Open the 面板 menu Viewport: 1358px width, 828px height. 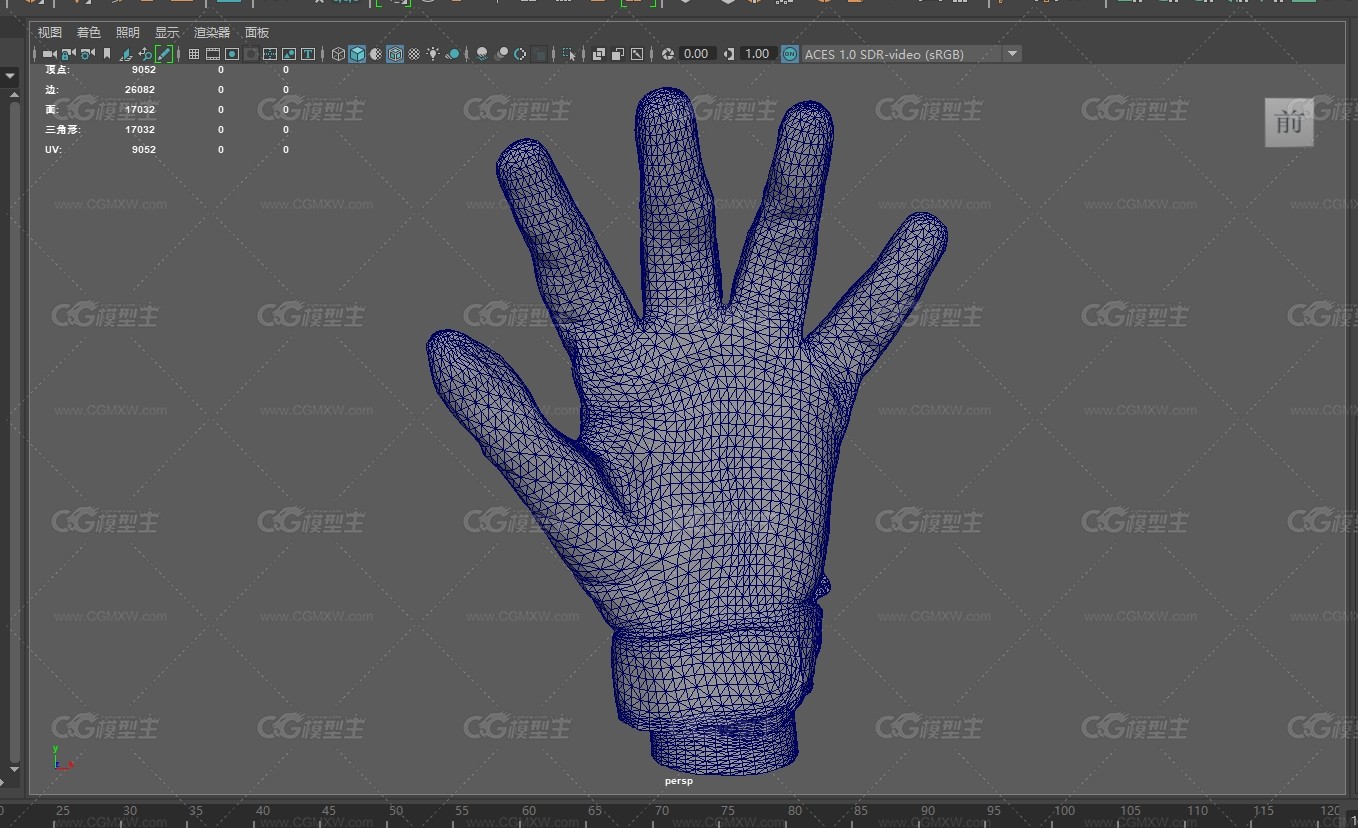[257, 32]
